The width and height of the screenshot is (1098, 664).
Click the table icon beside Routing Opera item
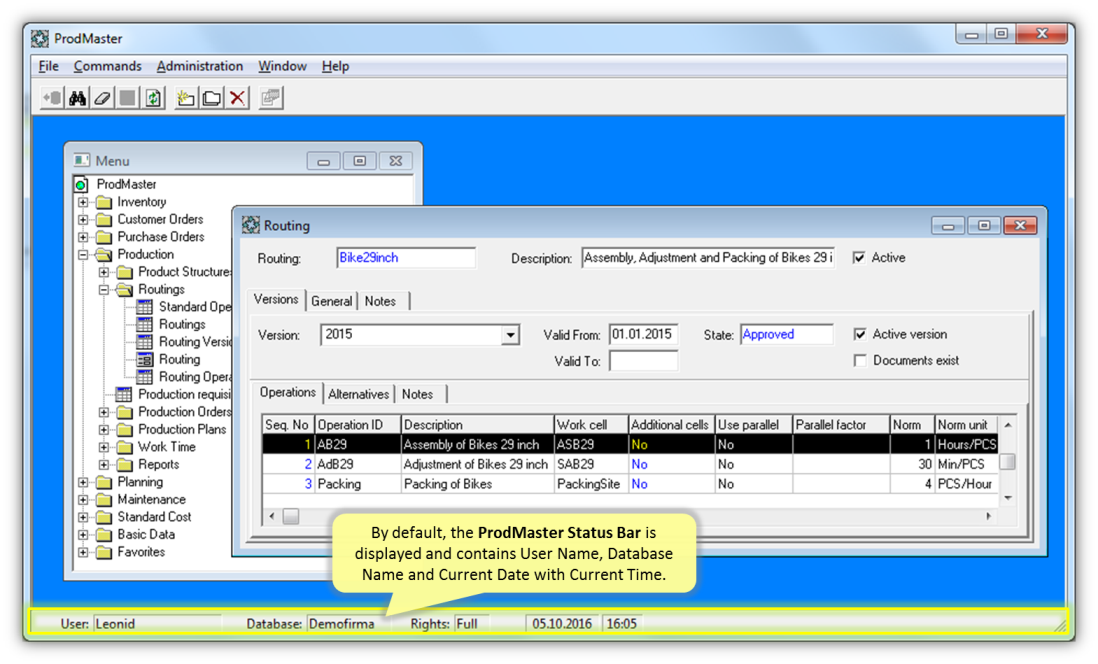coord(144,377)
